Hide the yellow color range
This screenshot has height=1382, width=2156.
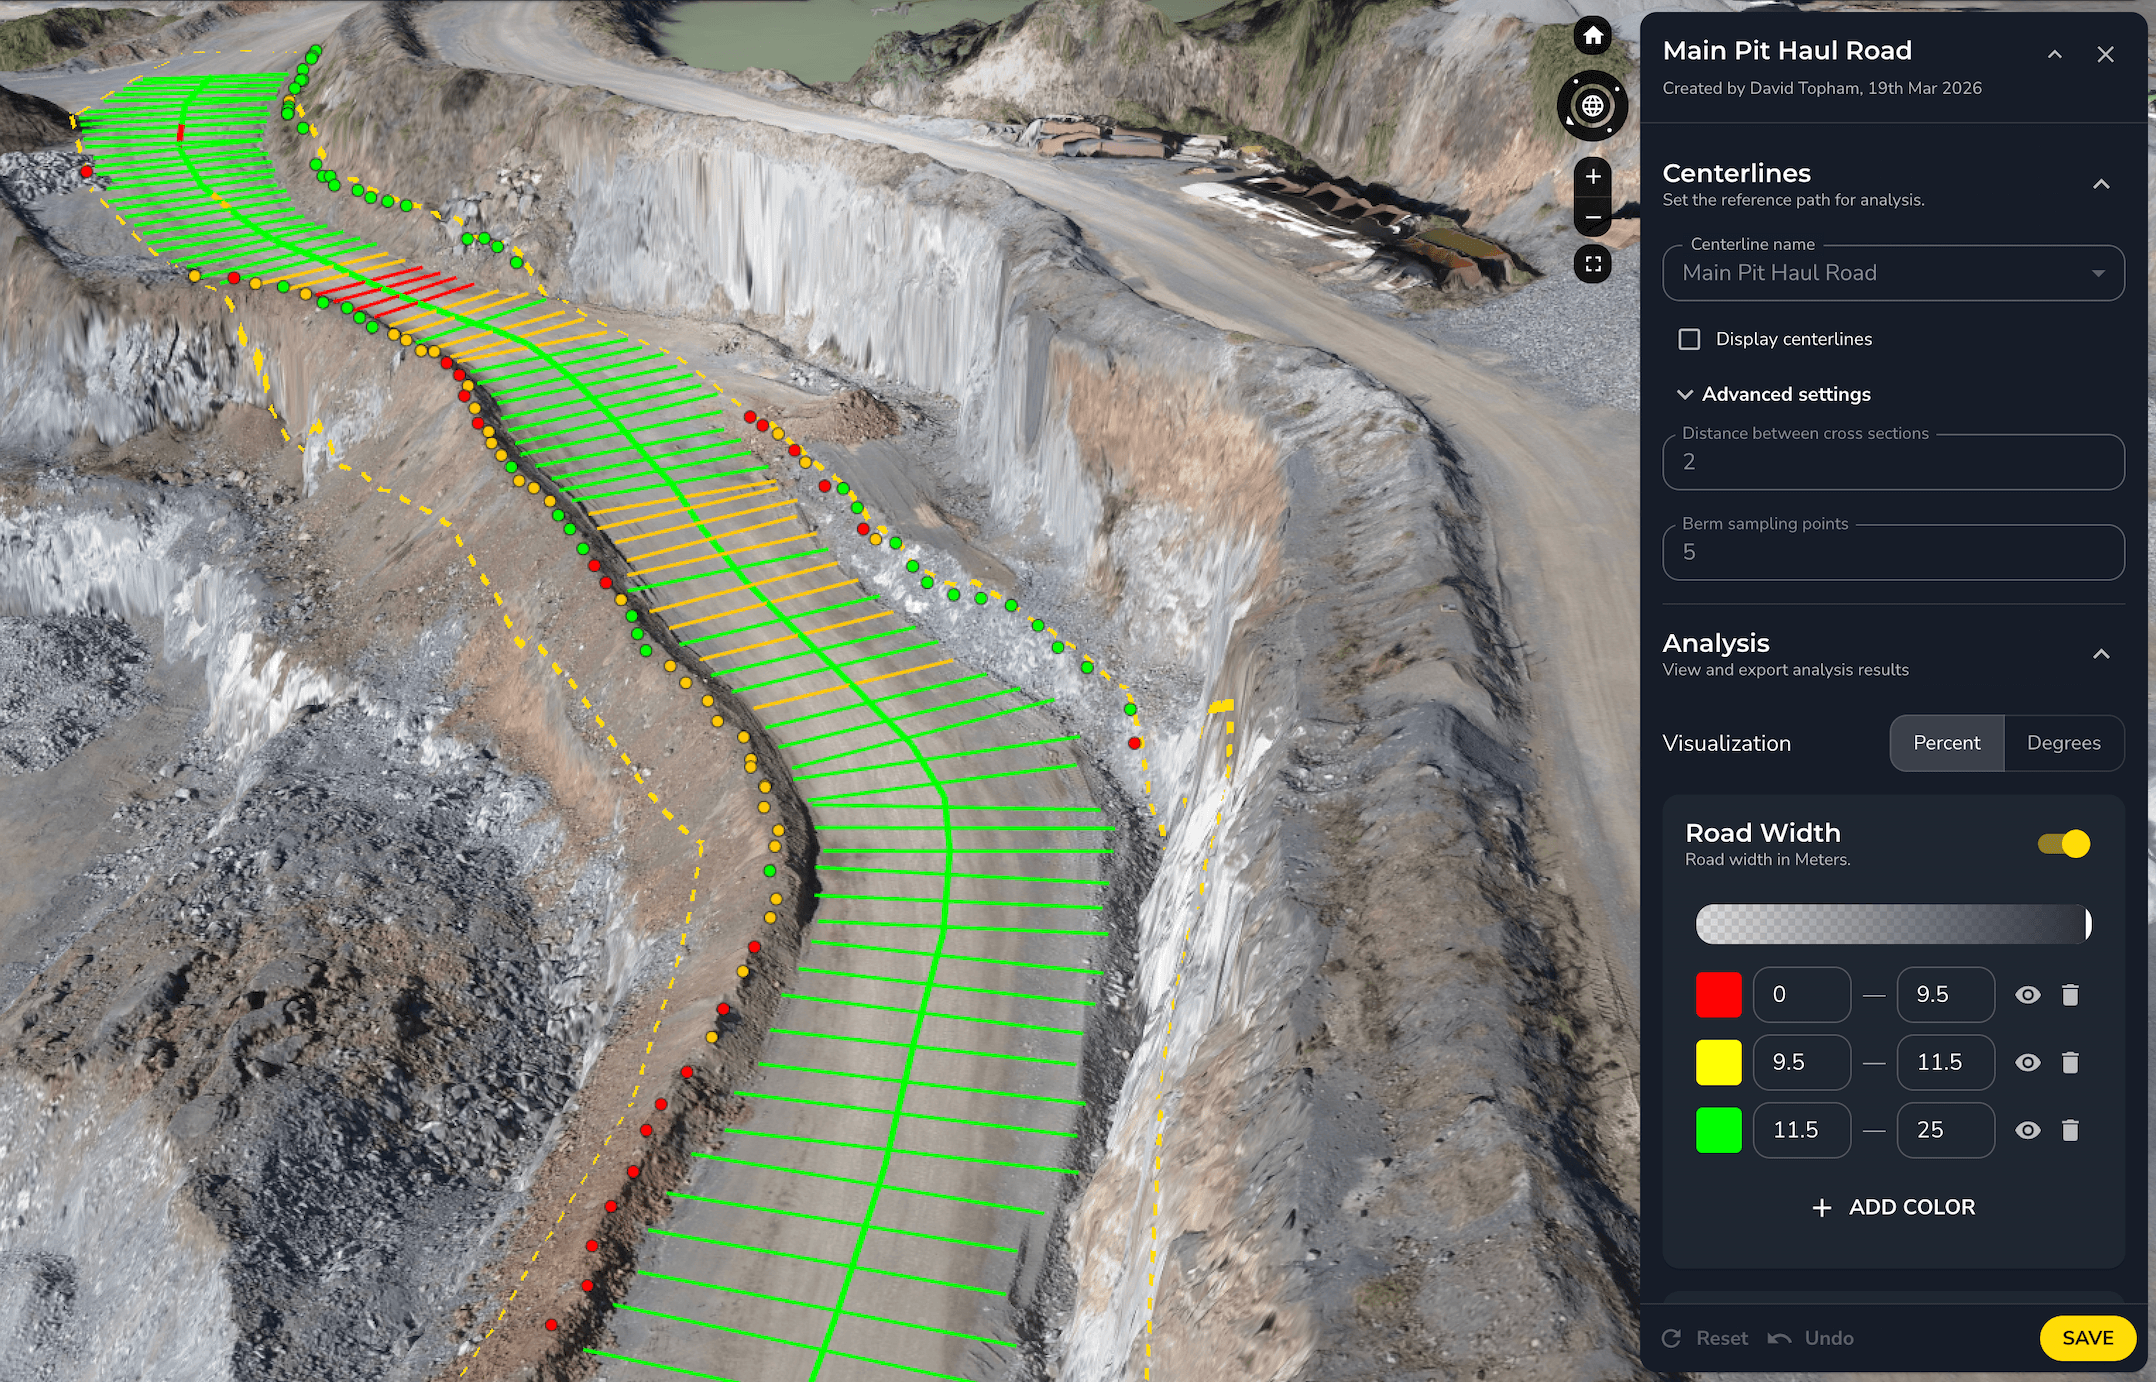point(2028,1062)
